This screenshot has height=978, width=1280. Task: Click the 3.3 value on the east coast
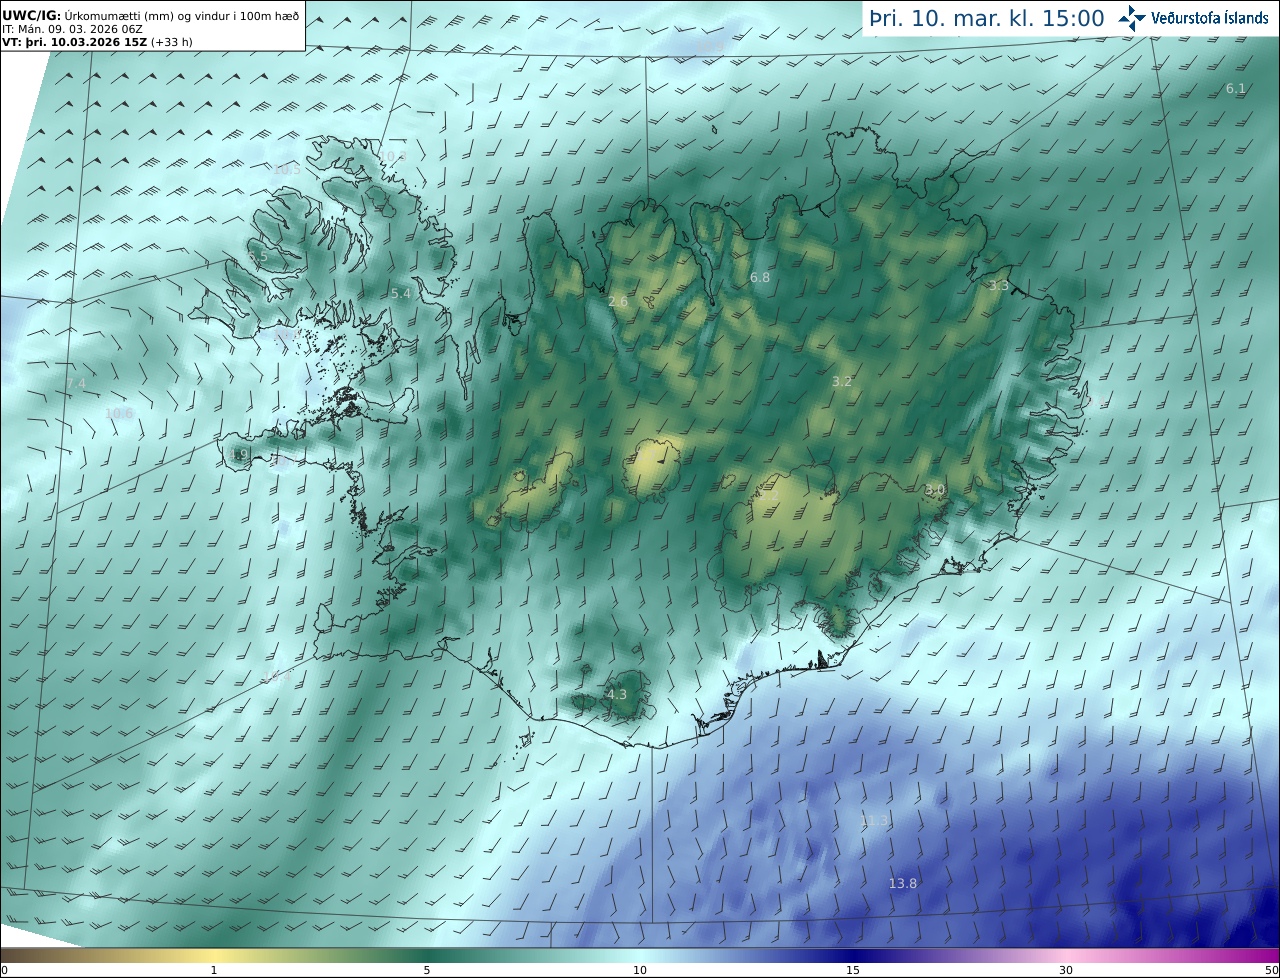[998, 285]
